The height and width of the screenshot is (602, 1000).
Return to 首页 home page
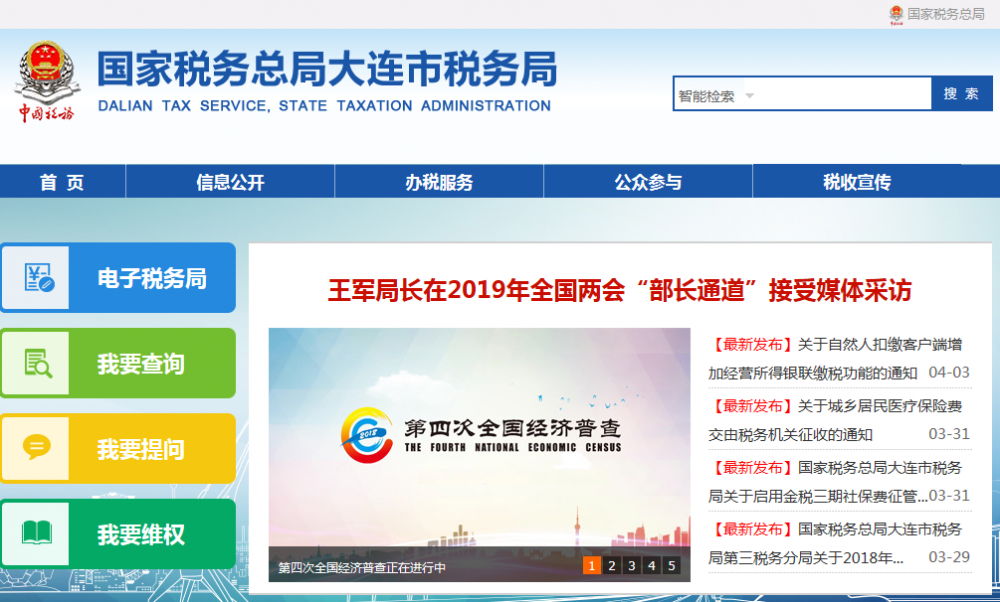[62, 181]
